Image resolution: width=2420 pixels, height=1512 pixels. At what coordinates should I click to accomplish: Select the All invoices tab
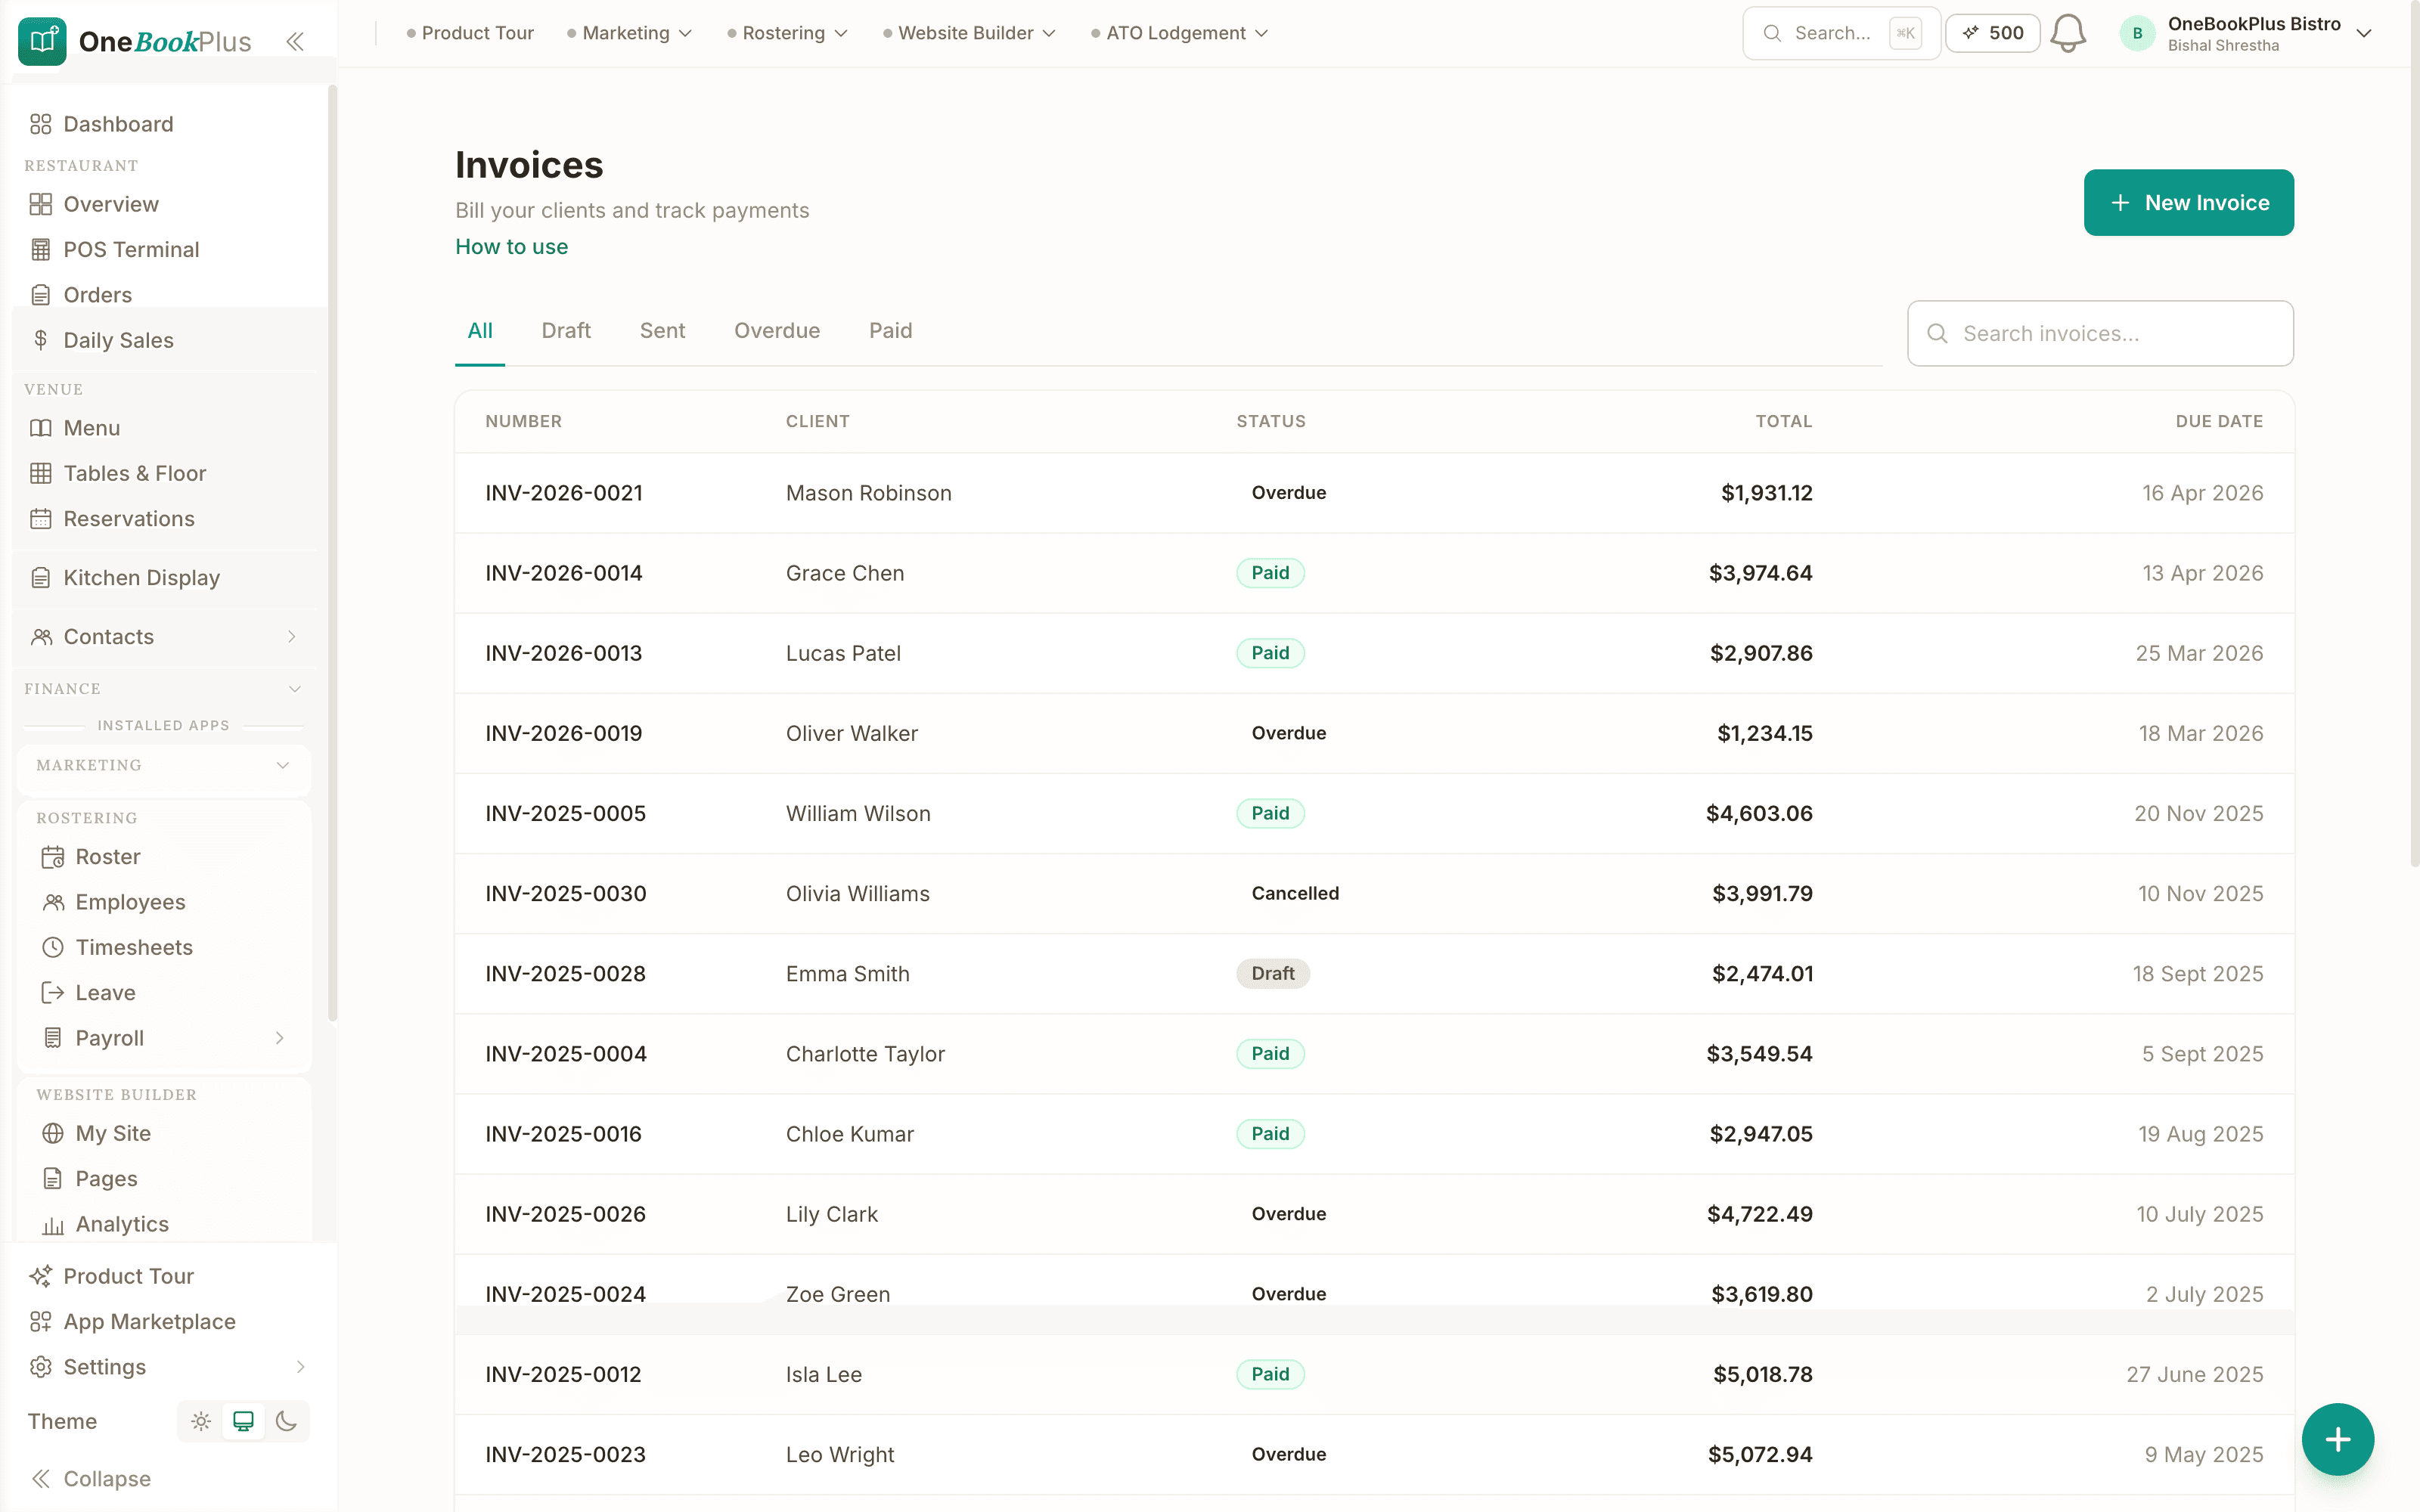click(480, 331)
